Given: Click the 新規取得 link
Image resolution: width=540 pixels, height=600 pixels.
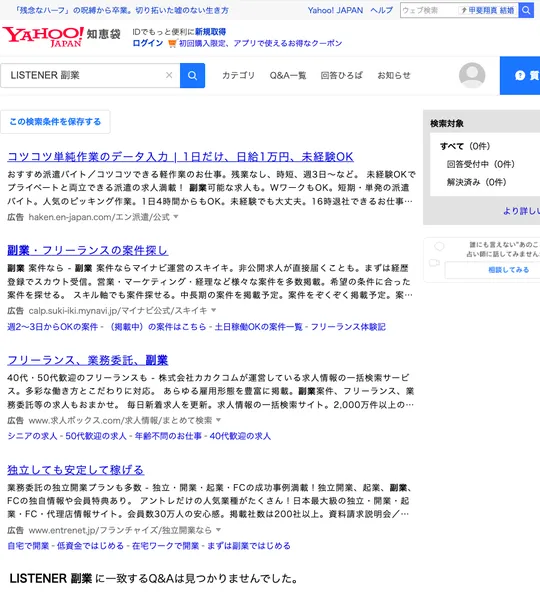Looking at the screenshot, I should click(x=210, y=32).
